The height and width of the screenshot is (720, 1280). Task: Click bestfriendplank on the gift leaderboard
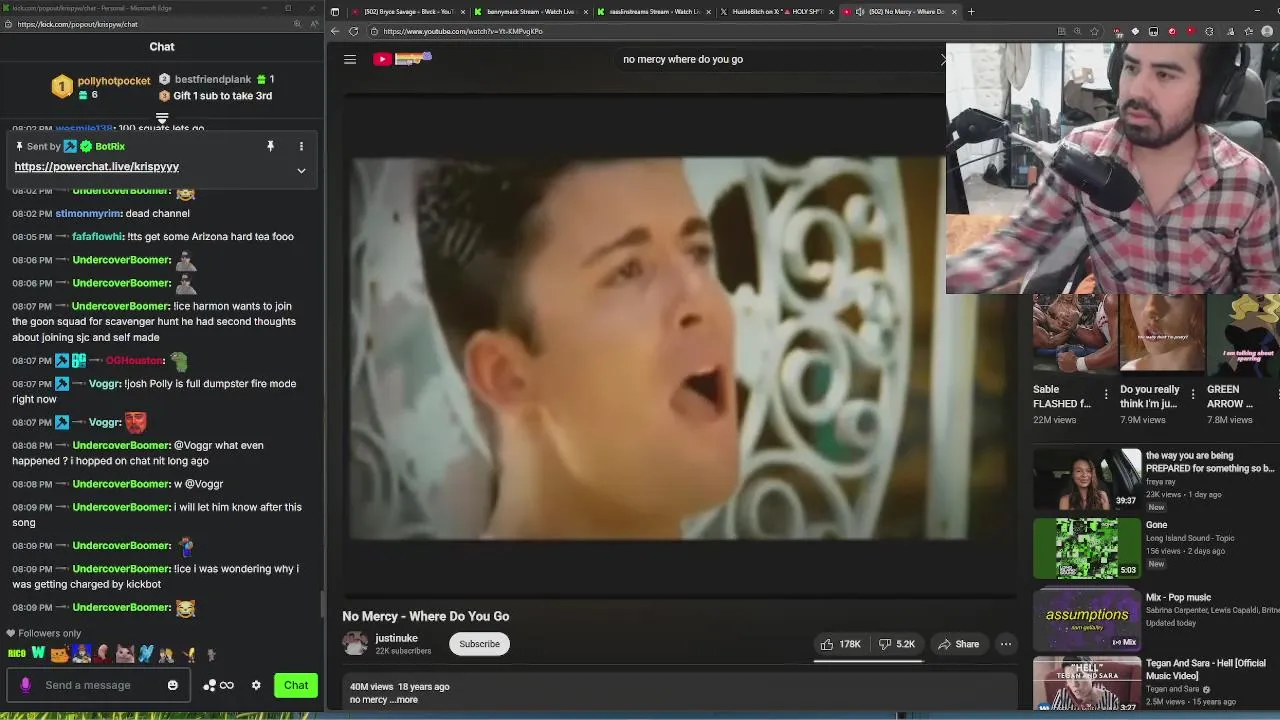213,79
